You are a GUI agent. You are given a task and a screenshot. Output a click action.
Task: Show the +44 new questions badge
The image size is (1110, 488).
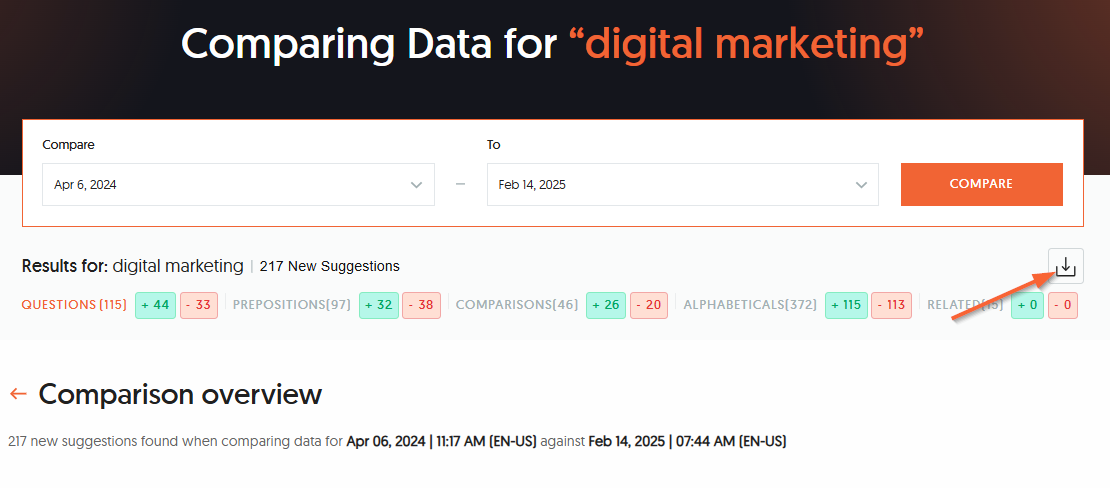[157, 305]
